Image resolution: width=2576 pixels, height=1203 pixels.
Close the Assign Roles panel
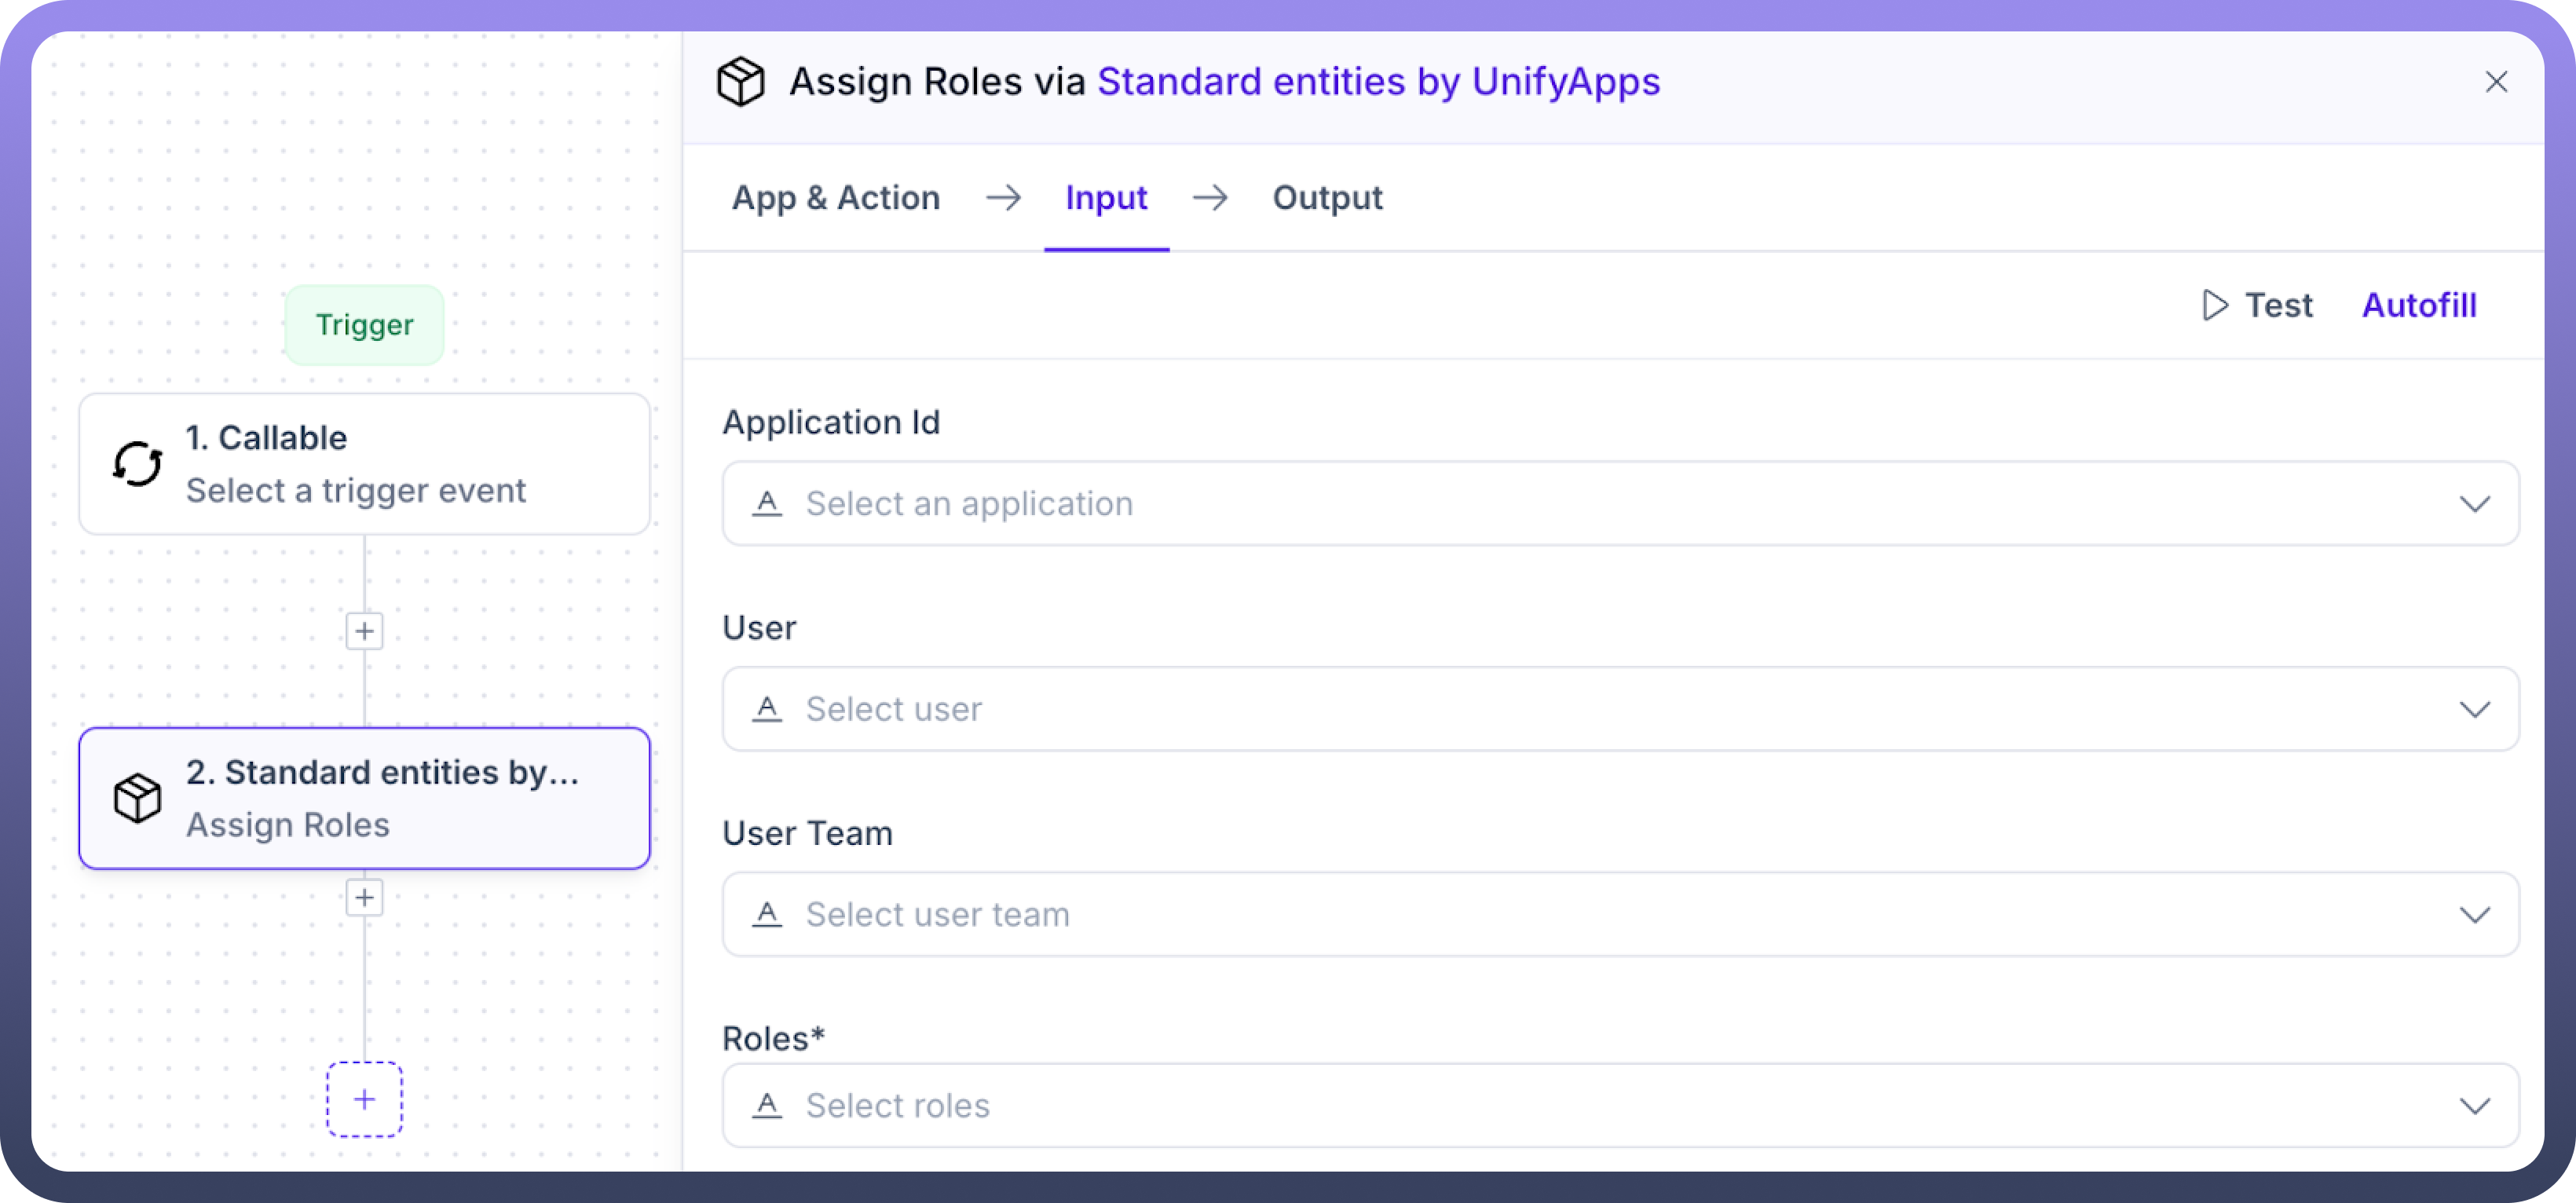click(x=2496, y=82)
